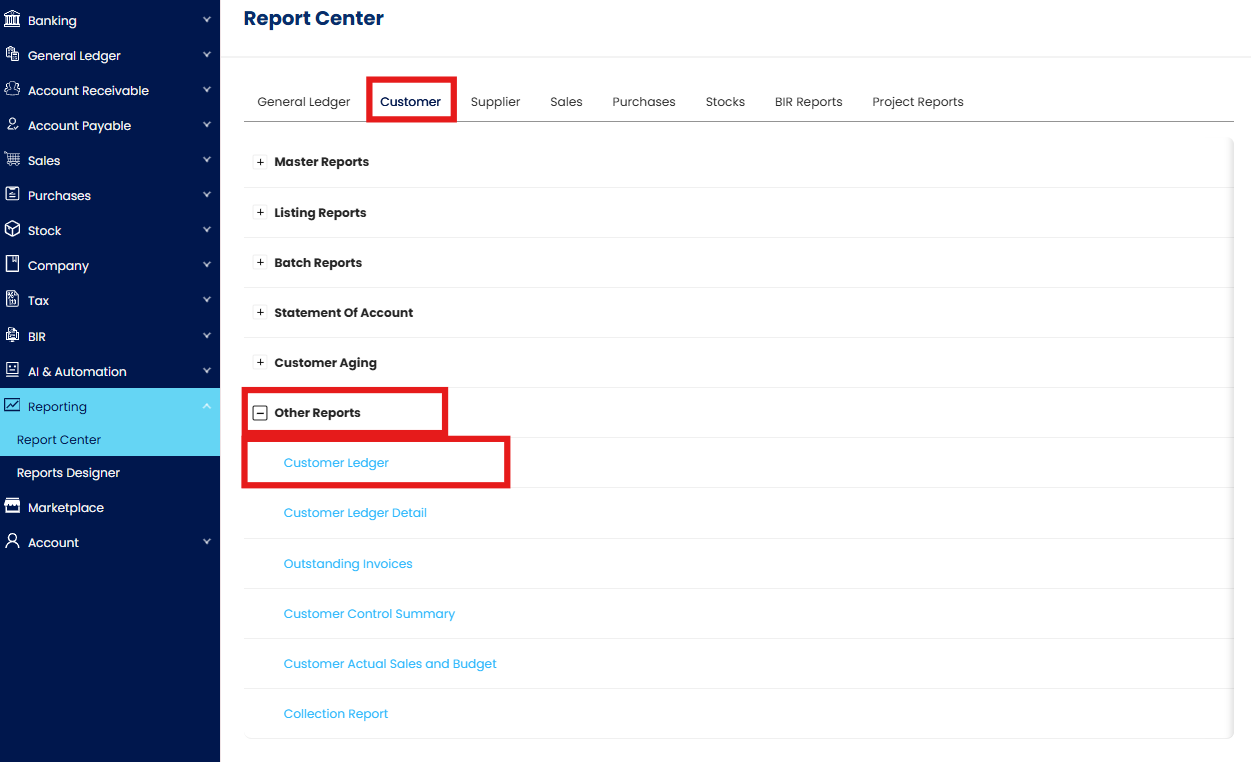Click the AI & Automation icon

[12, 370]
